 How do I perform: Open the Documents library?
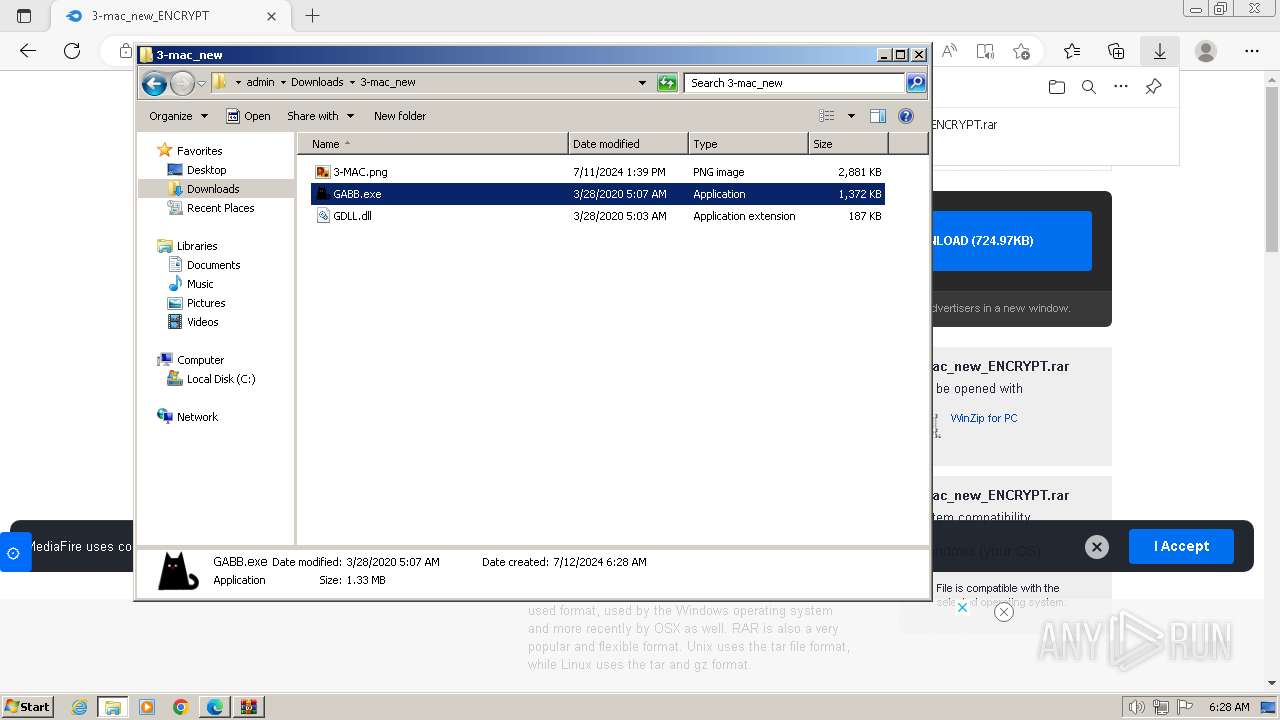(x=213, y=265)
